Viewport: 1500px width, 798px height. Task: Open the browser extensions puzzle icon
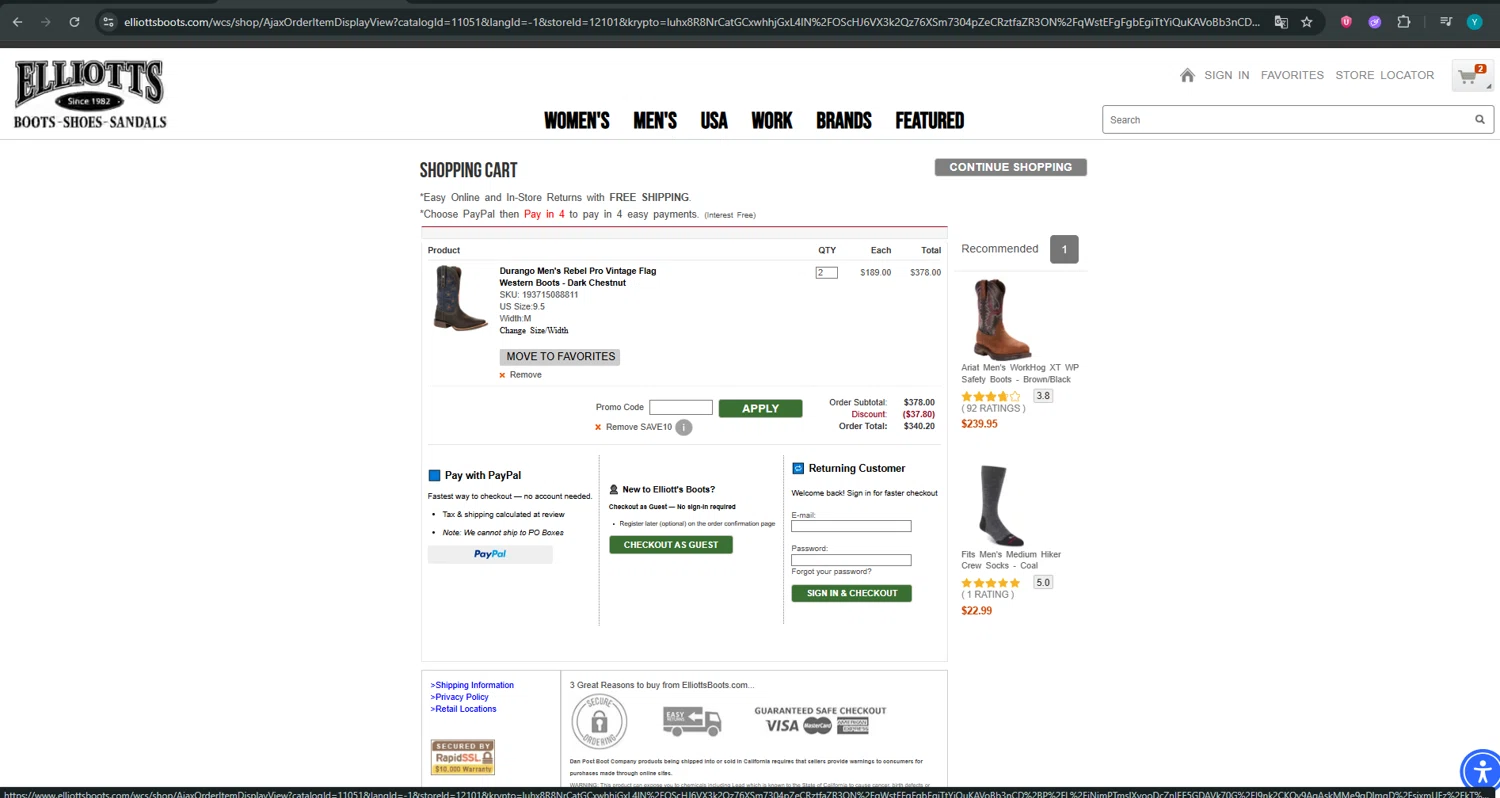(1404, 21)
